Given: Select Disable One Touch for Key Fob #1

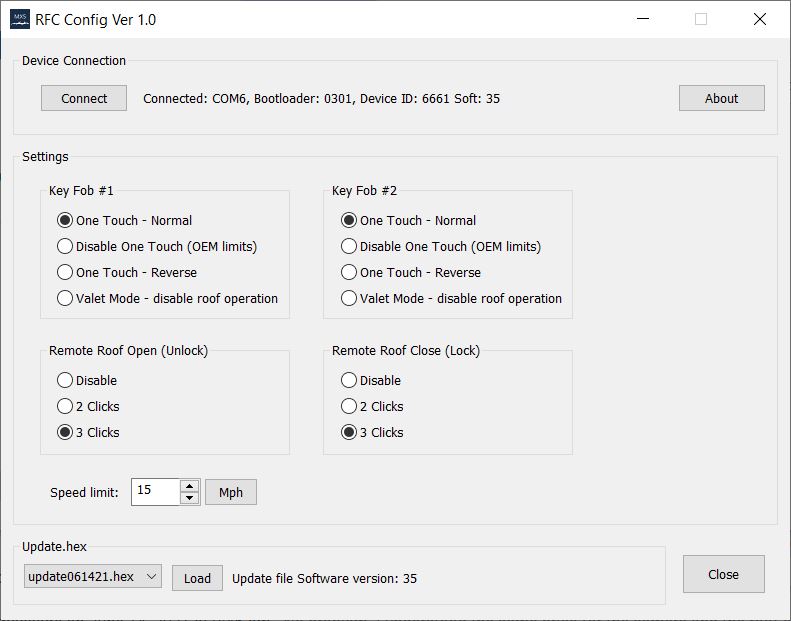Looking at the screenshot, I should point(66,246).
